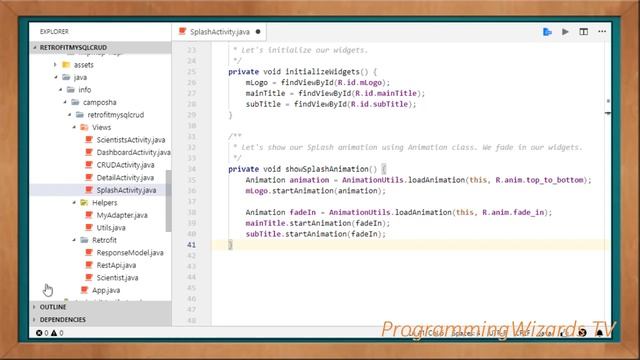Open the More Actions ellipsis menu
640x360 pixels.
(x=602, y=31)
